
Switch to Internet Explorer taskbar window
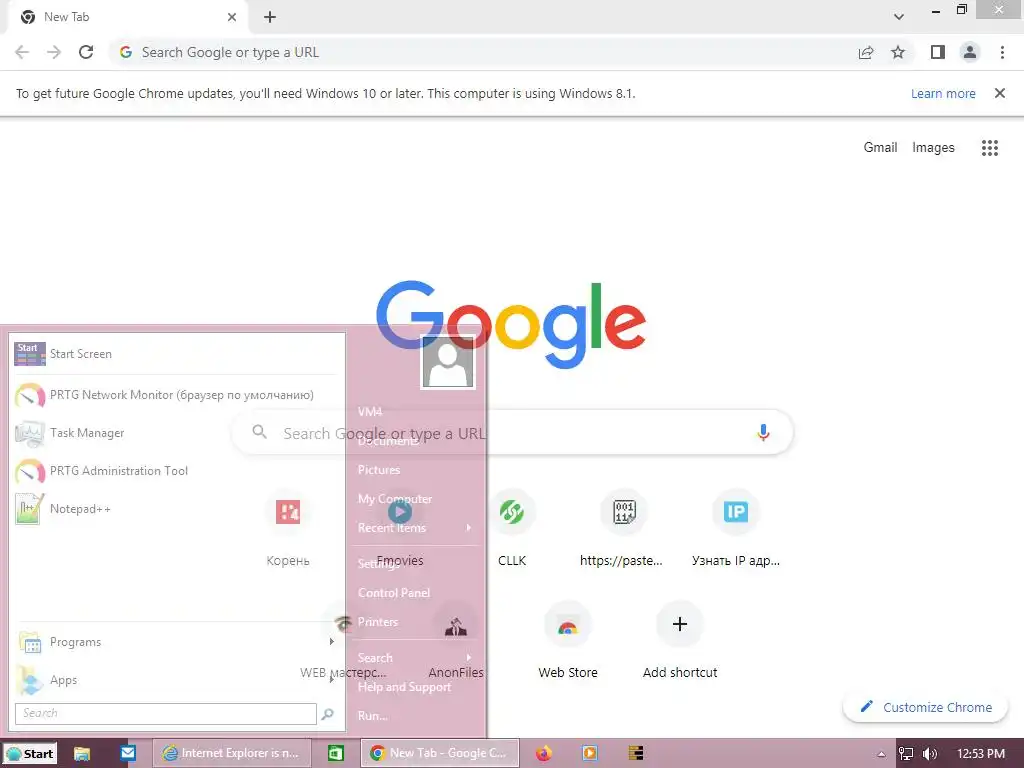[x=230, y=754]
